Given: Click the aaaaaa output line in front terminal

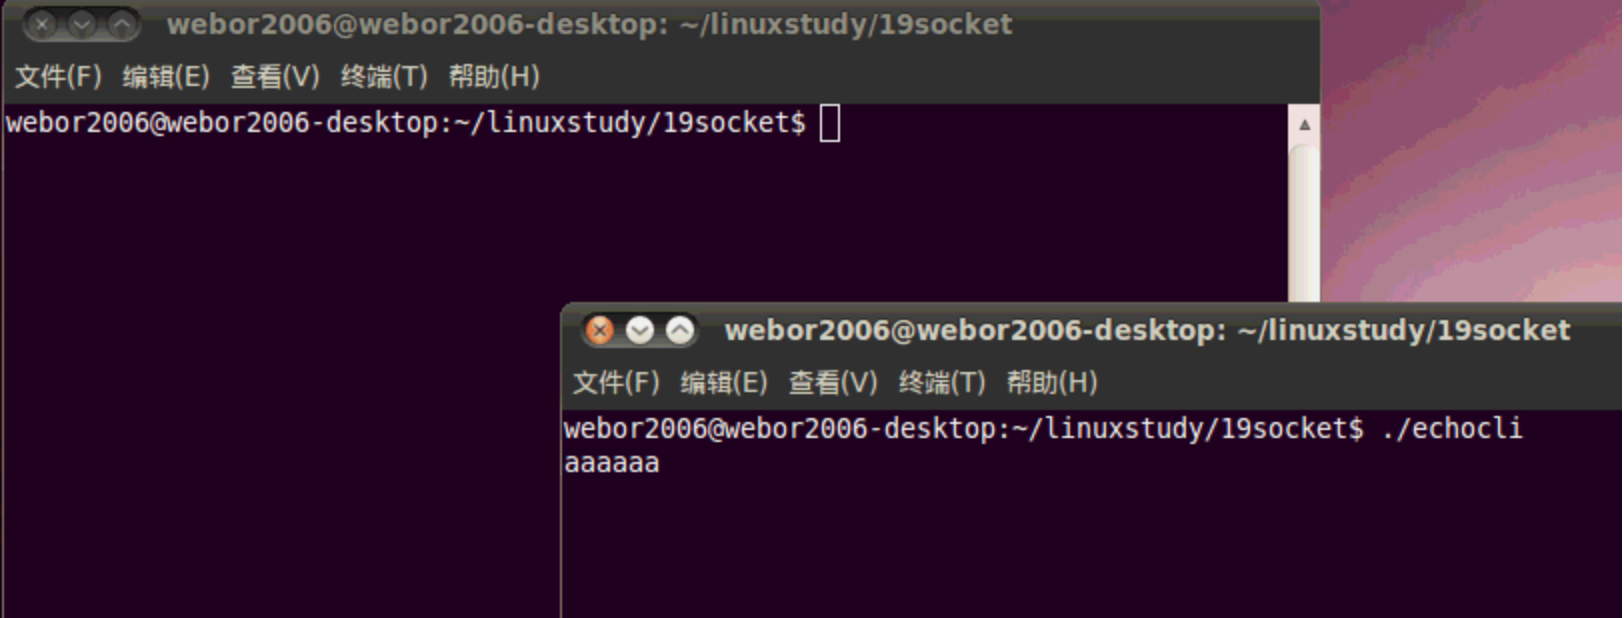Looking at the screenshot, I should 612,463.
